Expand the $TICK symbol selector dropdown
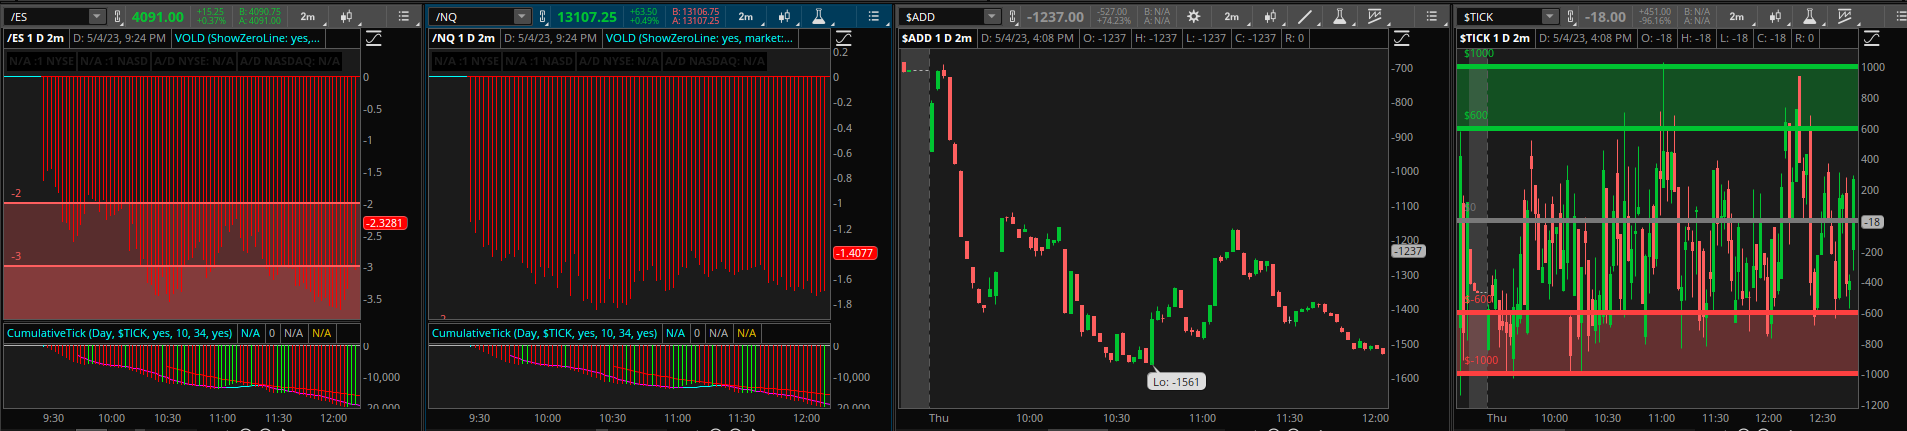 [1549, 16]
